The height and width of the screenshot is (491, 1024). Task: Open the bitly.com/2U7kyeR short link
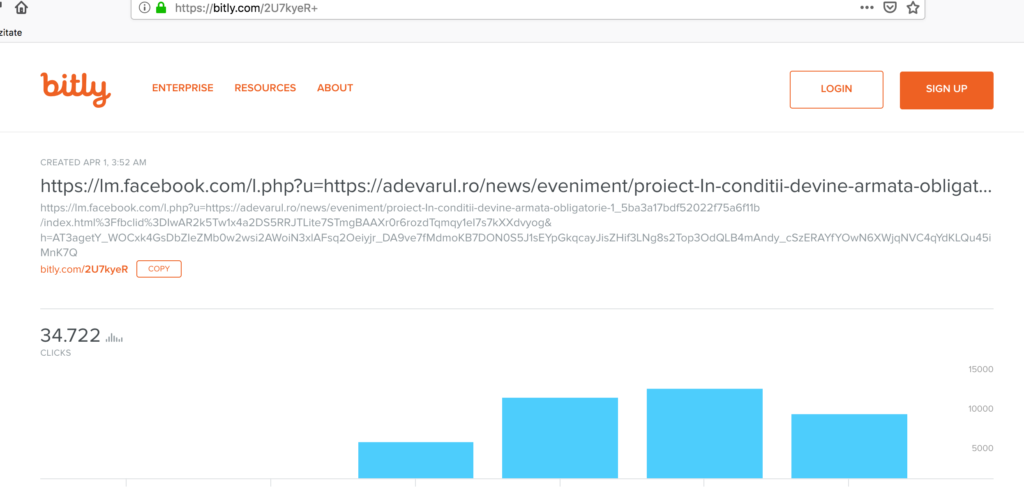[x=84, y=269]
